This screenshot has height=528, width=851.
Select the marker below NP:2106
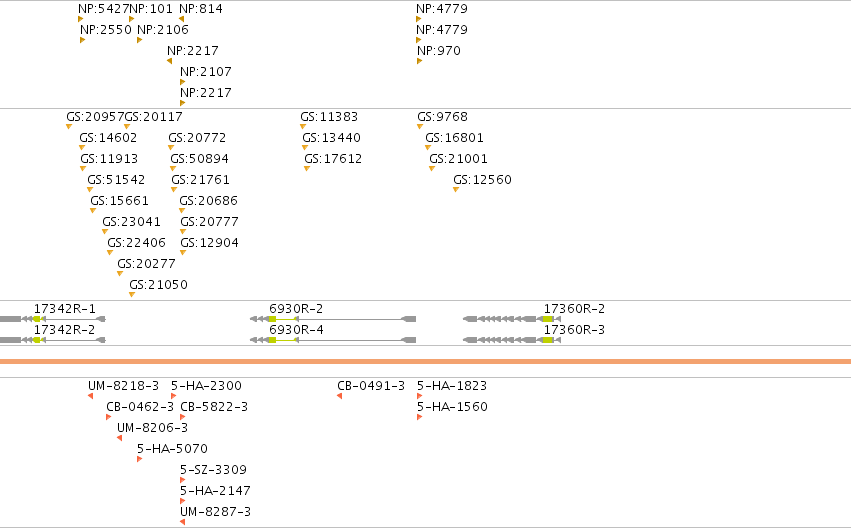pyautogui.click(x=139, y=40)
